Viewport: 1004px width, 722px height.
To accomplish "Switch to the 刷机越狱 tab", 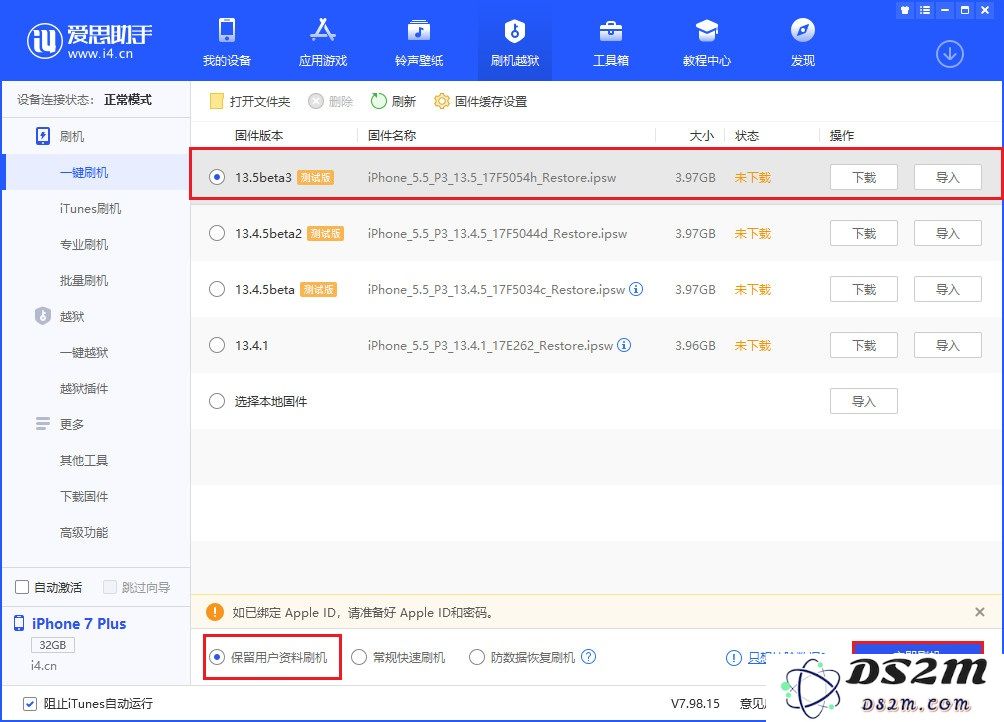I will (x=515, y=42).
